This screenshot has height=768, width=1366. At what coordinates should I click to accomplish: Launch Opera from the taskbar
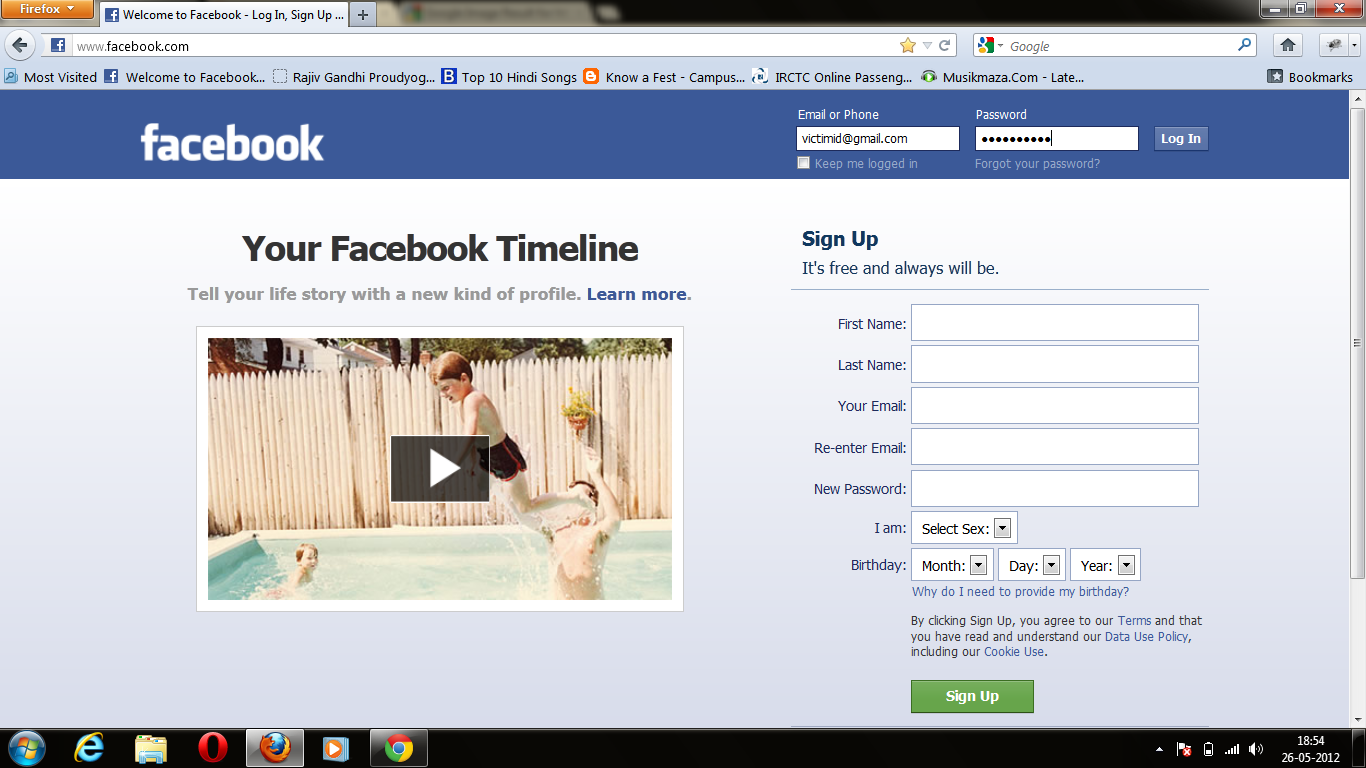point(212,748)
